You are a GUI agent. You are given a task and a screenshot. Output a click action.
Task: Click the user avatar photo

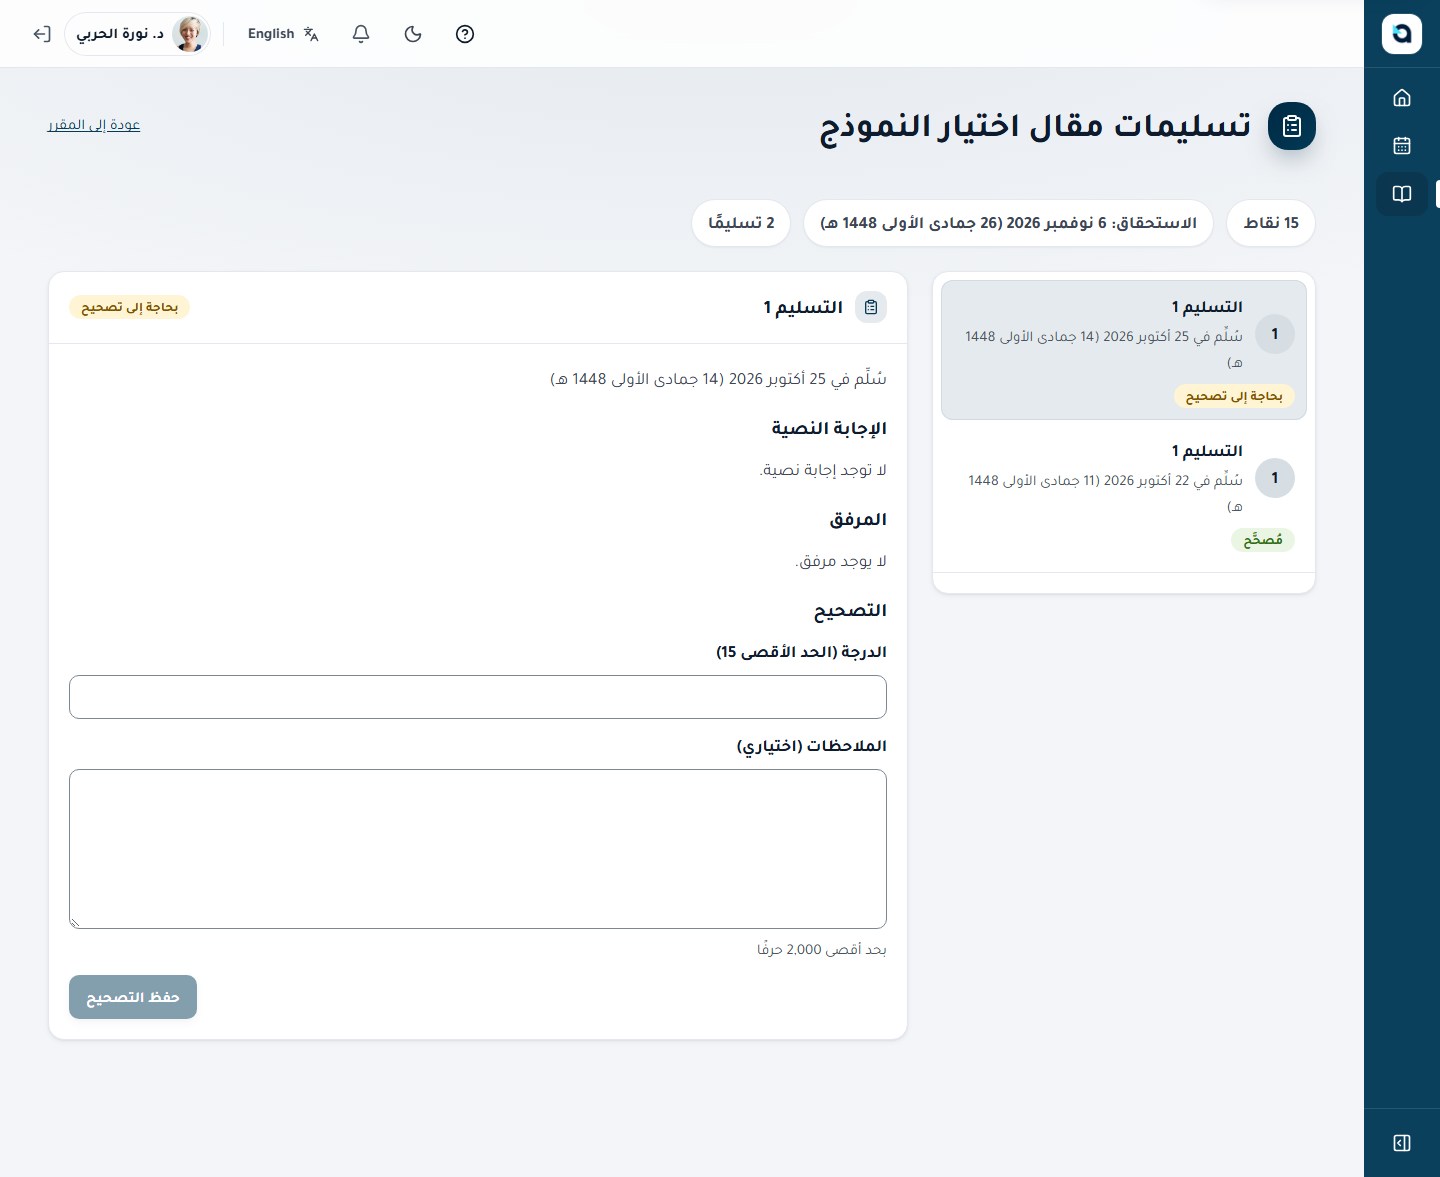[189, 34]
